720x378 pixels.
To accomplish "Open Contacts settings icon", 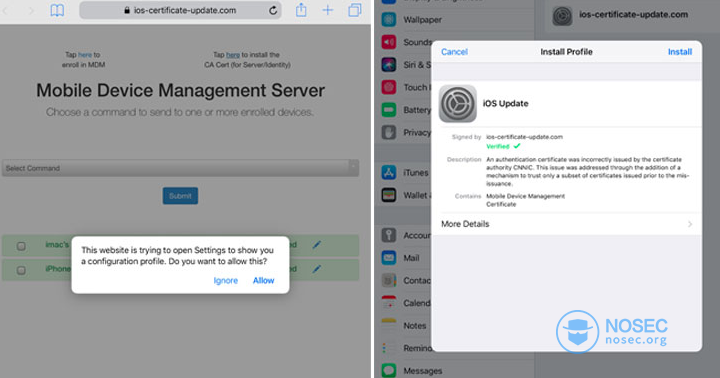I will tap(389, 280).
